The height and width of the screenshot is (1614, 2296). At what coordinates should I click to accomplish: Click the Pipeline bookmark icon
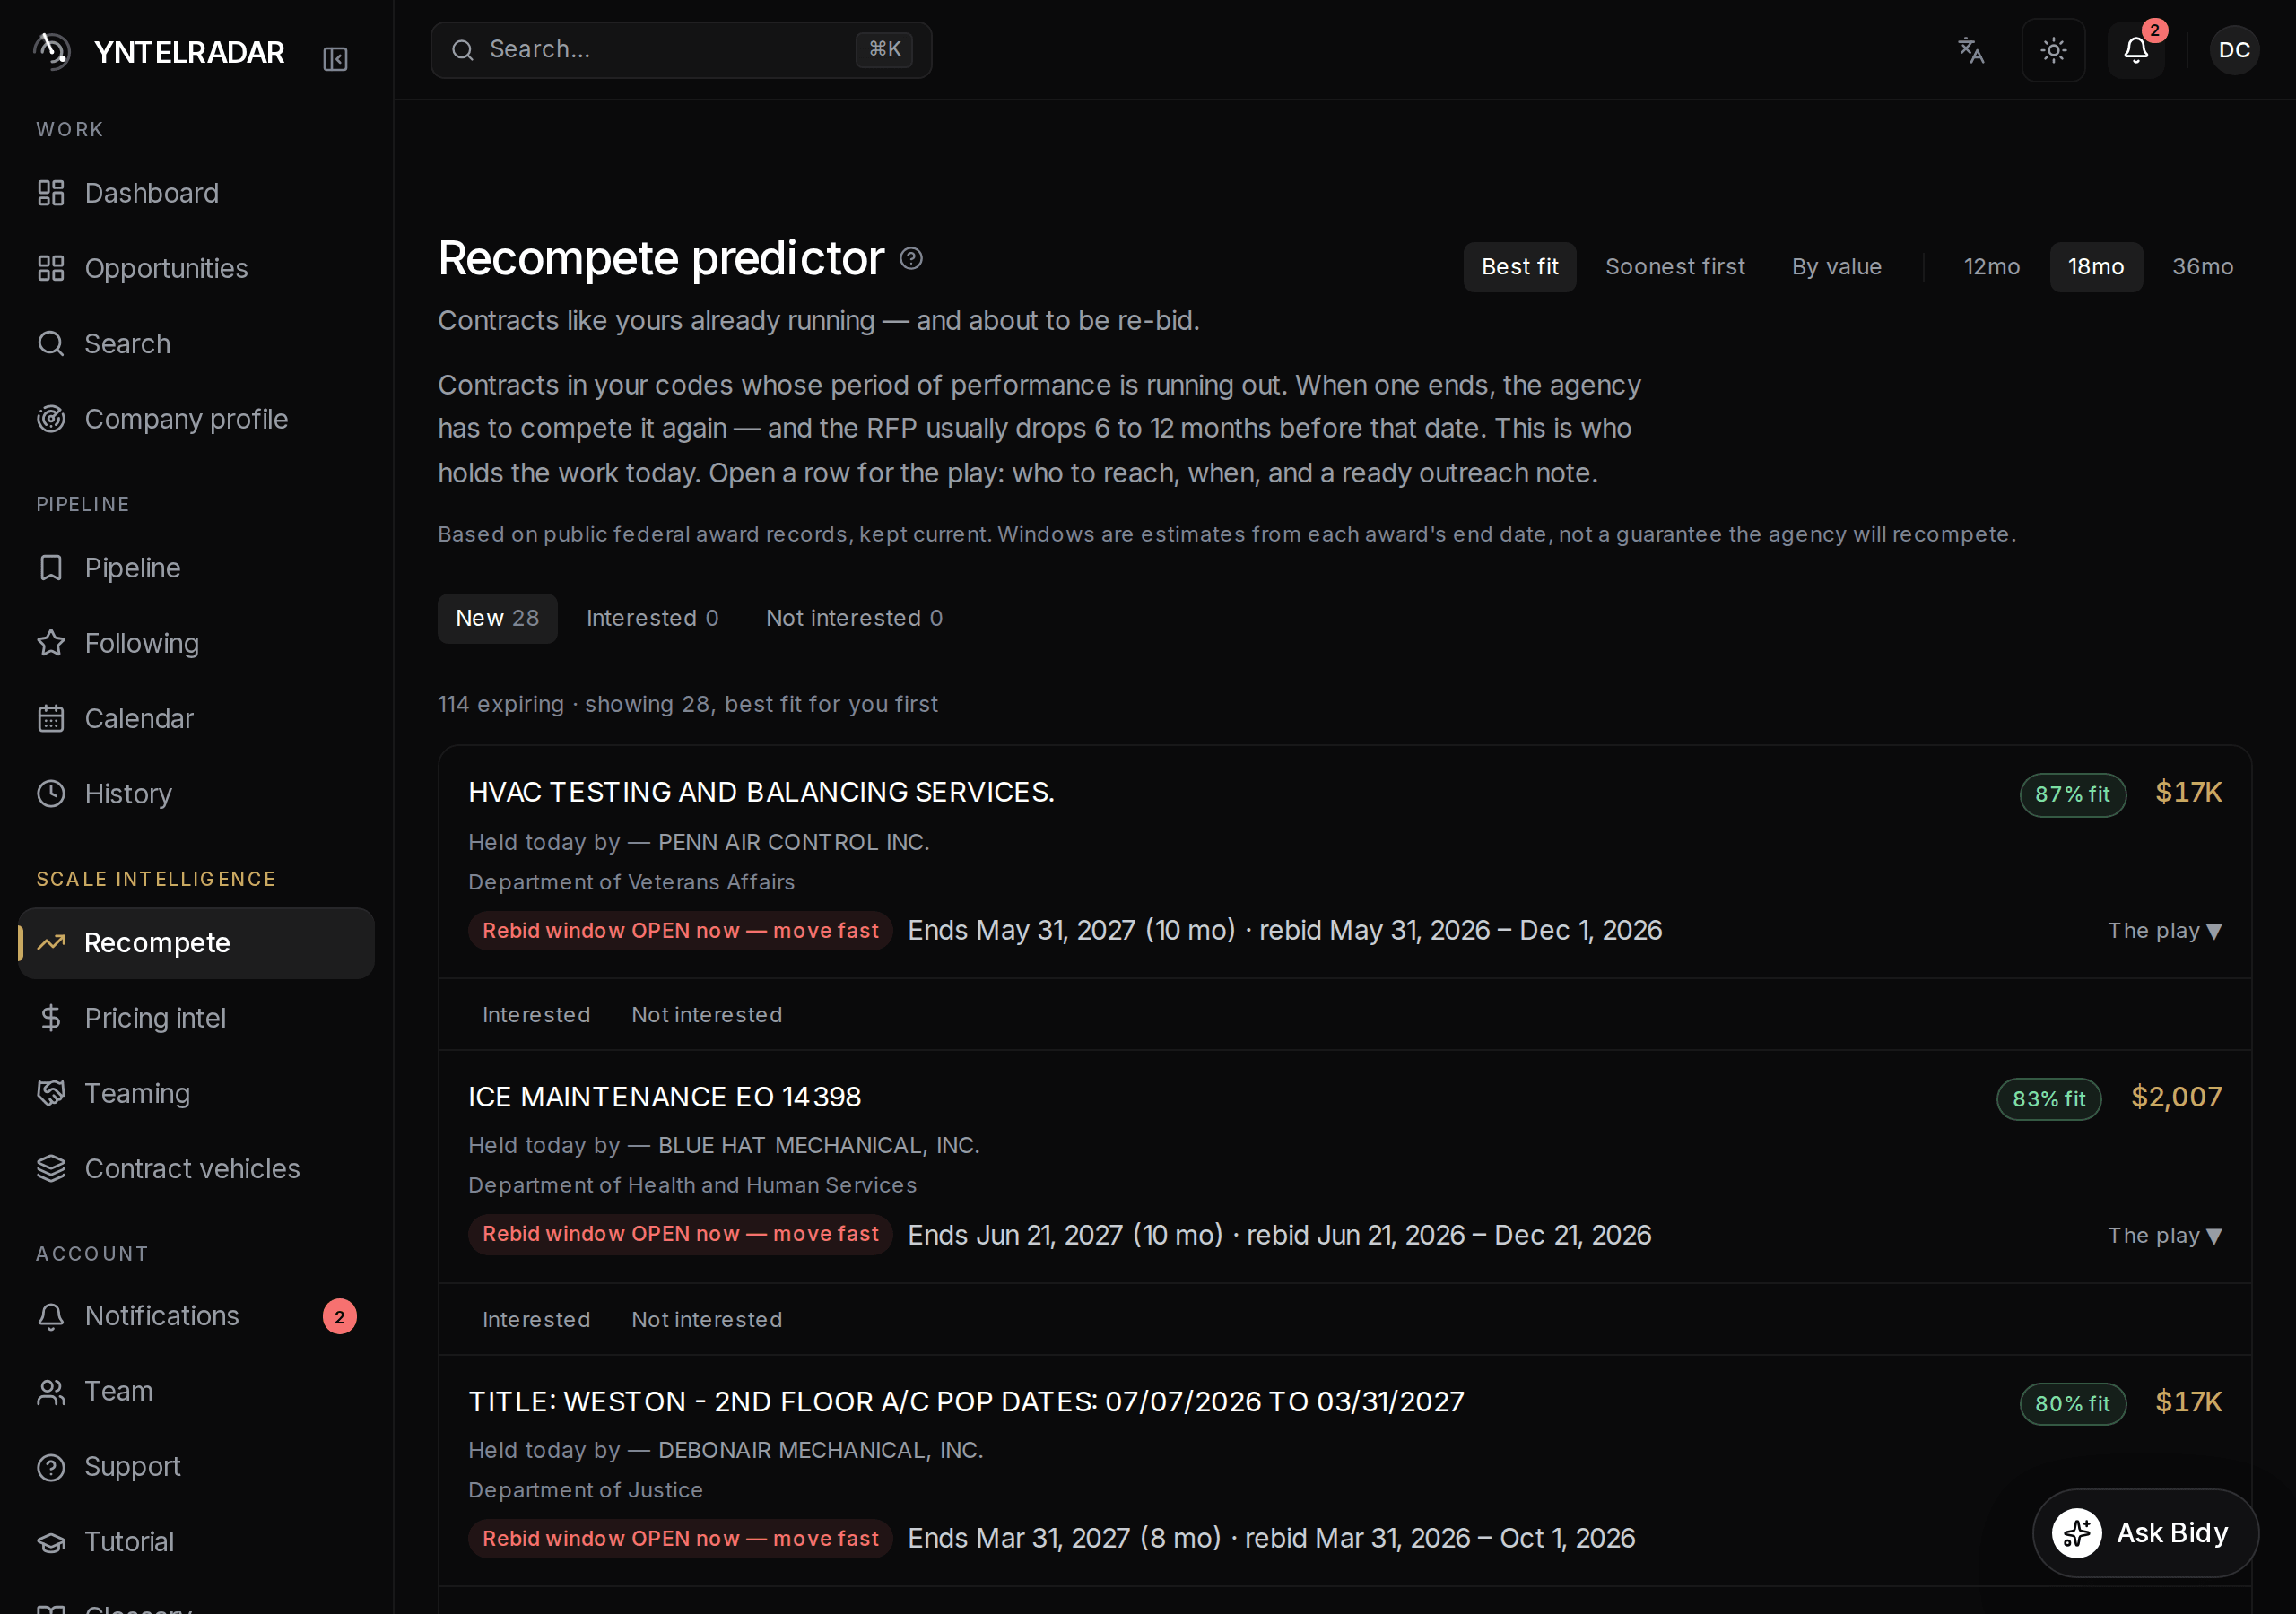51,568
